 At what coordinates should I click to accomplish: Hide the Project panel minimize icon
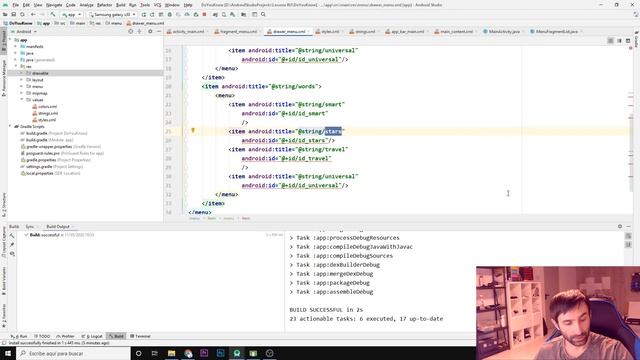coord(159,31)
